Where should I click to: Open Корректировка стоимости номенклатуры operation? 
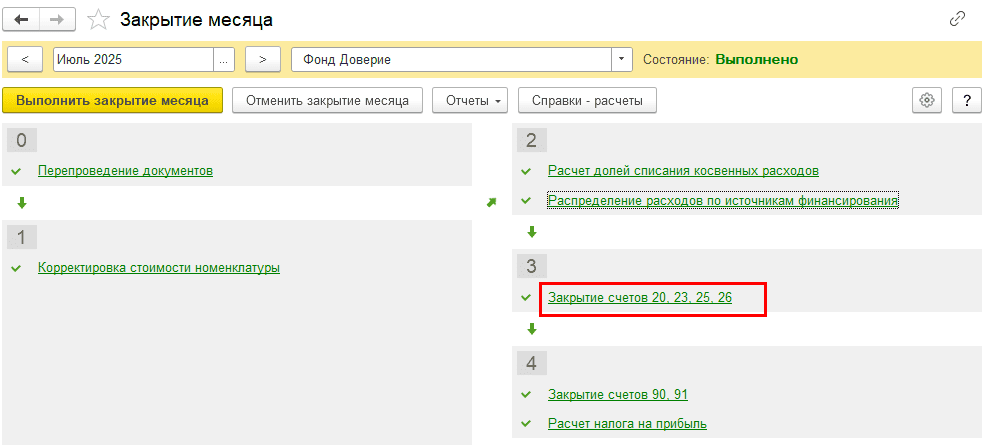(158, 267)
